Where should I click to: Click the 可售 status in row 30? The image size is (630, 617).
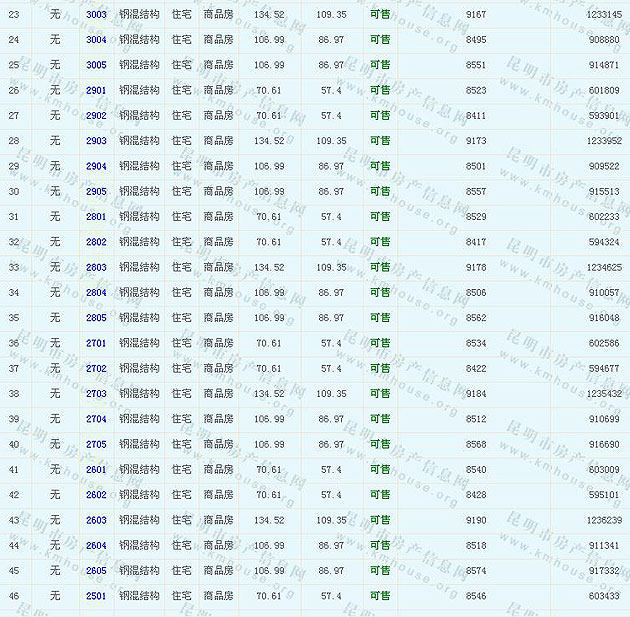(380, 192)
